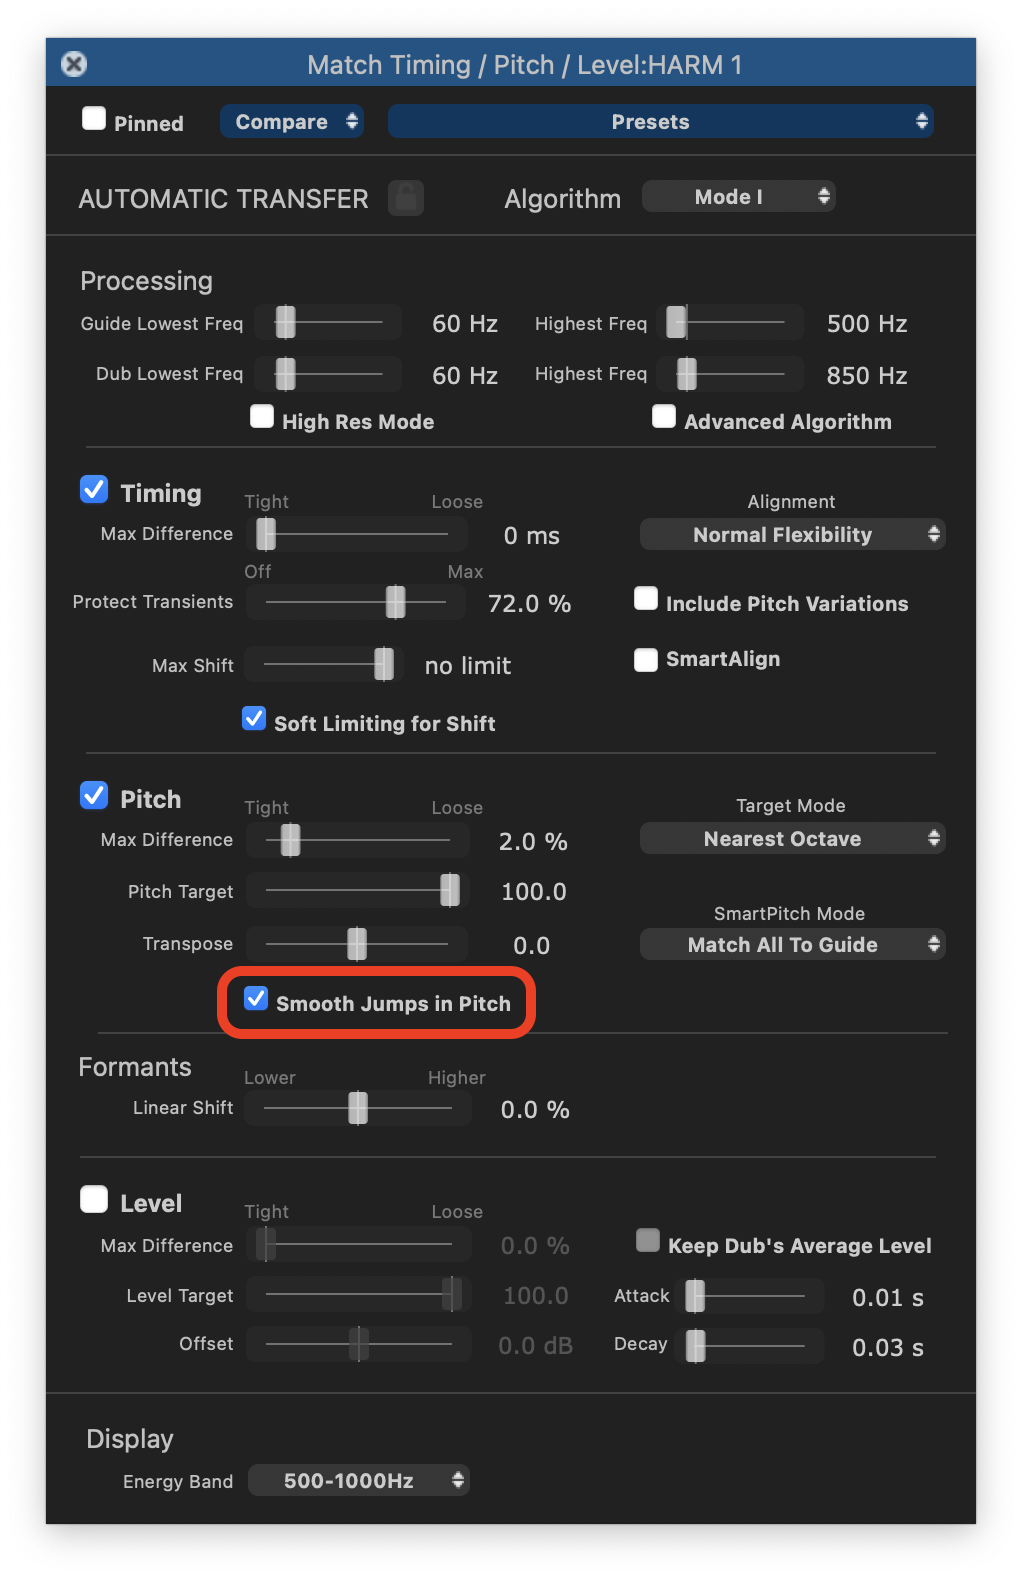Toggle the Pitch section checkbox
The width and height of the screenshot is (1022, 1578).
pyautogui.click(x=94, y=795)
